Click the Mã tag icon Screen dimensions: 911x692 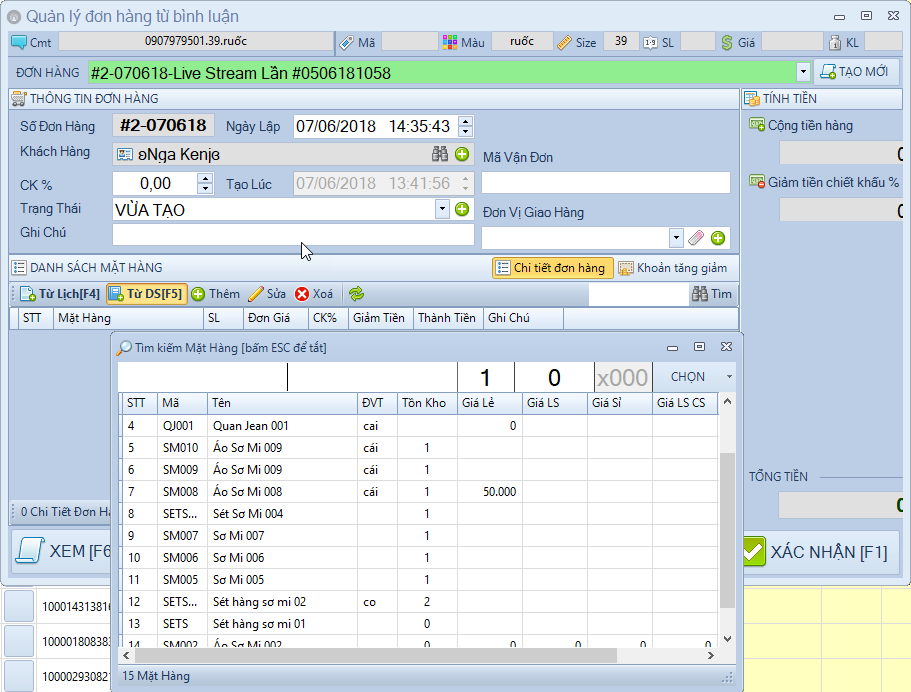[347, 42]
